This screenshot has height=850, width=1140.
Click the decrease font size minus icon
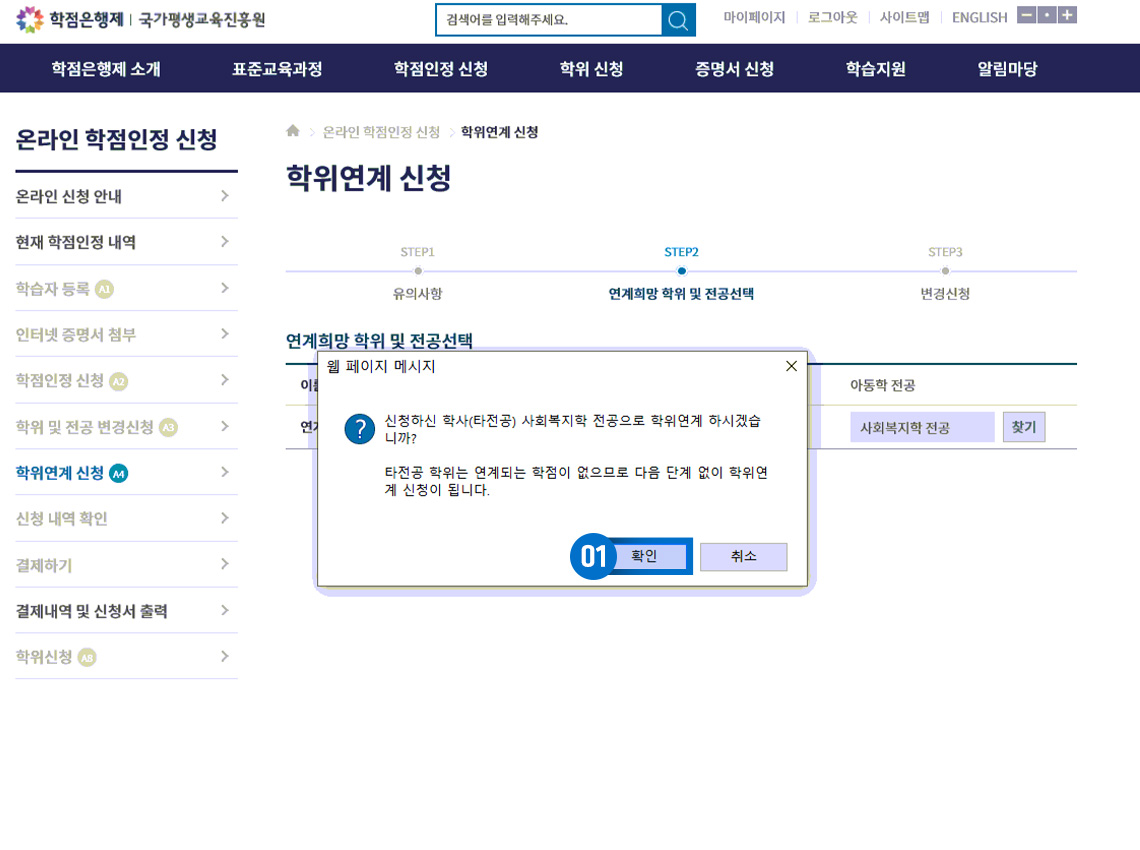(1026, 15)
